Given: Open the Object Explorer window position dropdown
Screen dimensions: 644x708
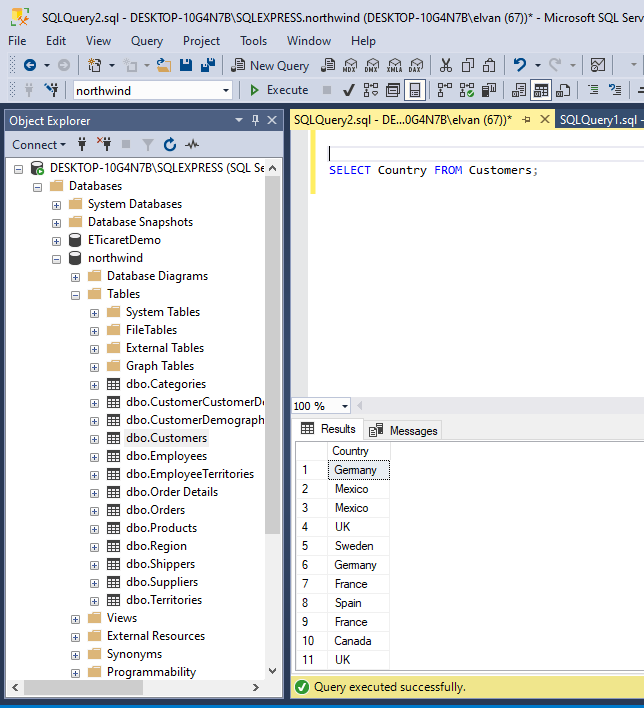Looking at the screenshot, I should 239,120.
